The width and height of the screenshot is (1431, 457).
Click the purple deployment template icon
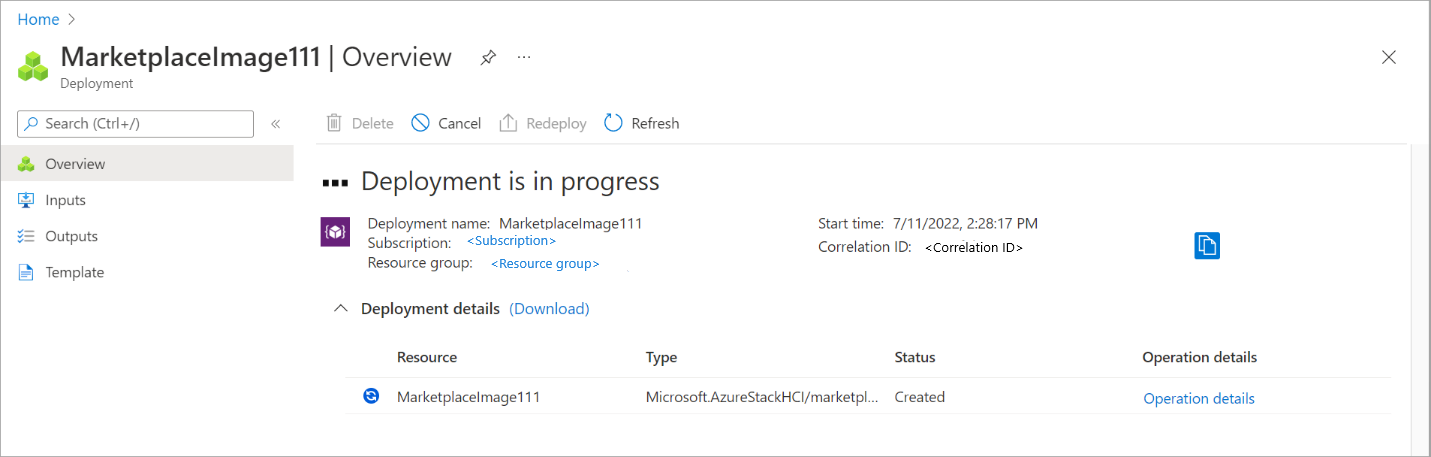(335, 231)
